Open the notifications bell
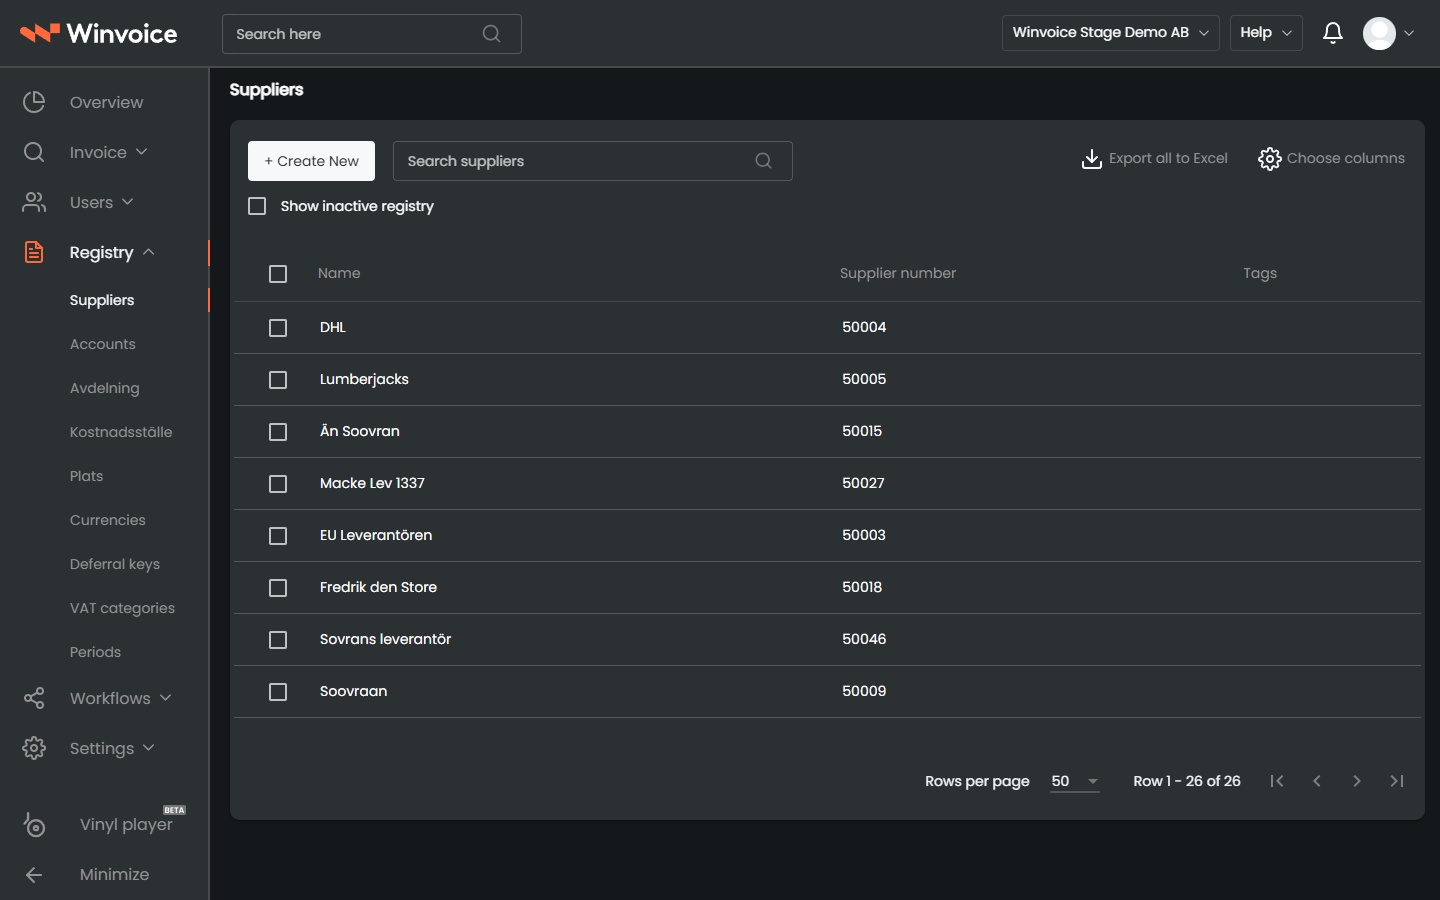This screenshot has width=1440, height=900. click(x=1332, y=33)
